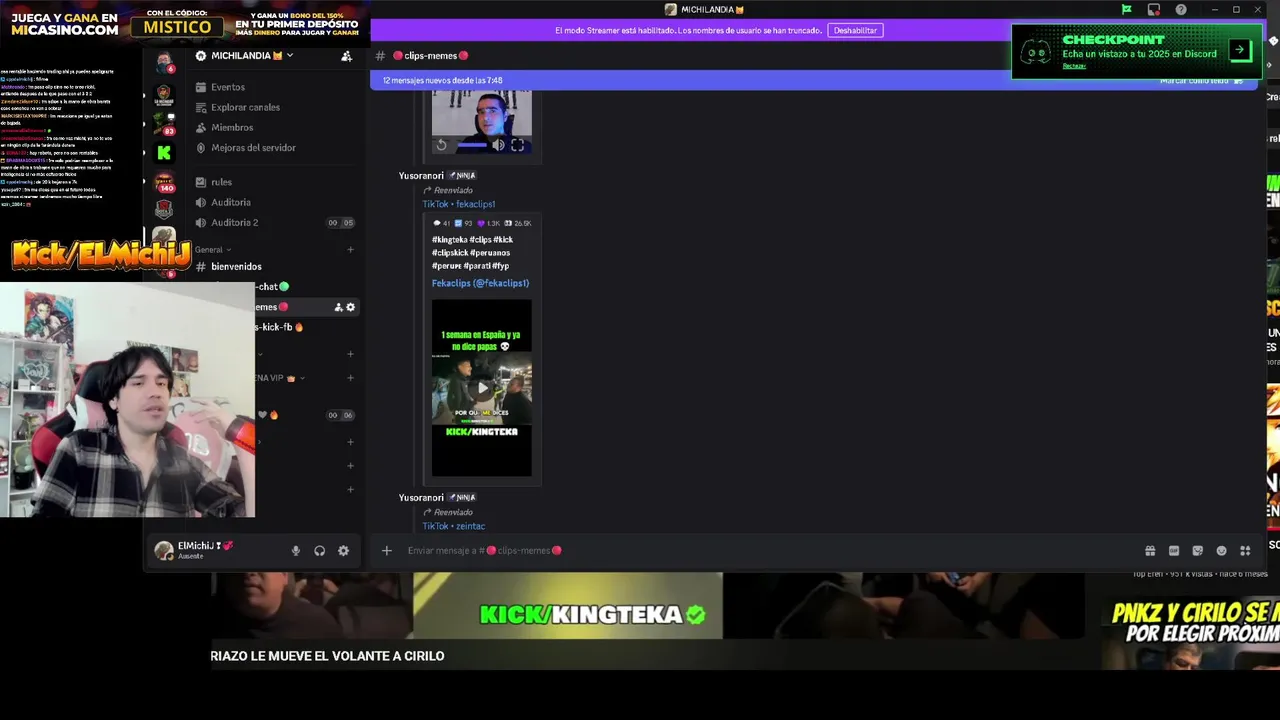Image resolution: width=1280 pixels, height=720 pixels.
Task: Join the Auditoria voice channel
Action: point(223,202)
